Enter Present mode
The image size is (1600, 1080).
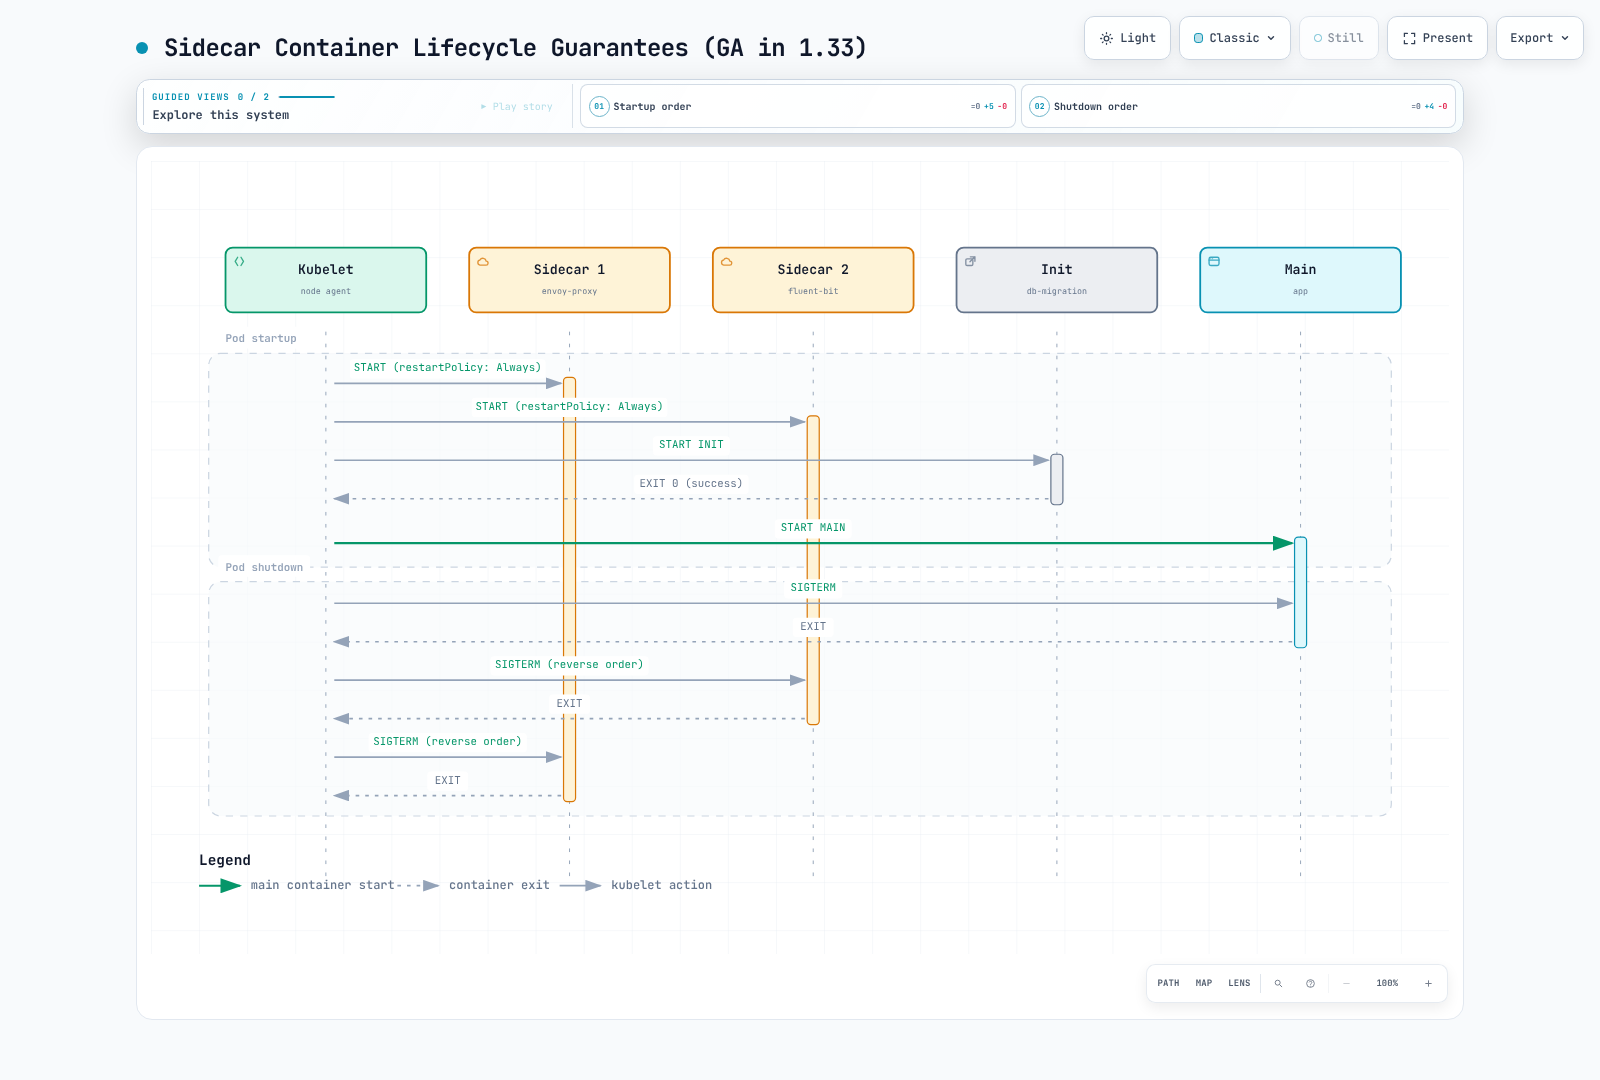pyautogui.click(x=1437, y=38)
